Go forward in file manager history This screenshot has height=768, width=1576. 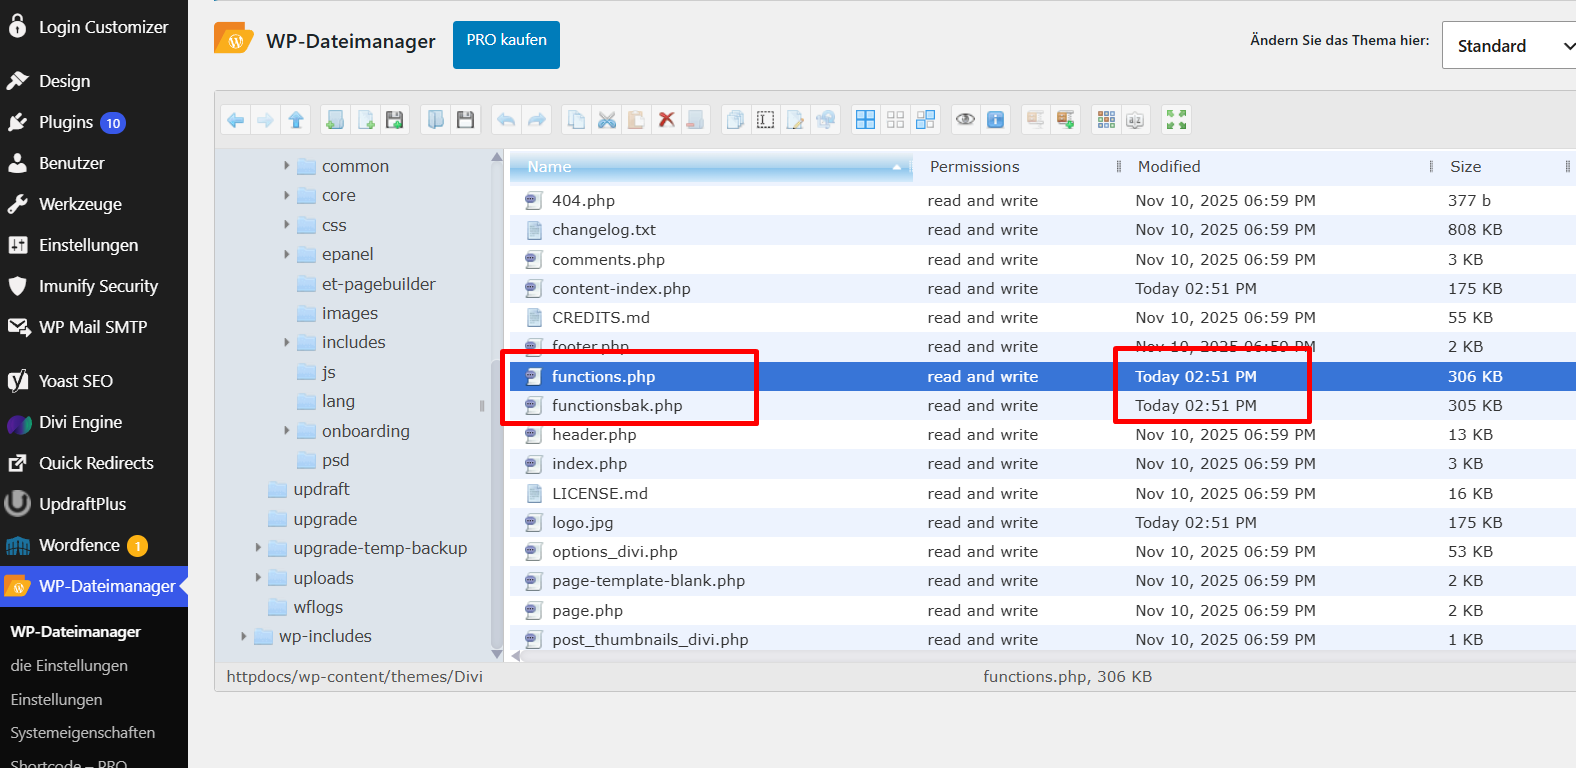(265, 120)
